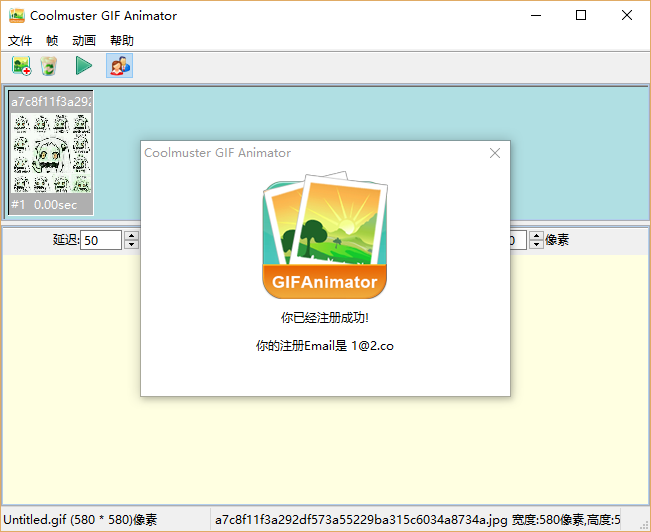Open the 动画 menu
651x532 pixels.
tap(84, 41)
